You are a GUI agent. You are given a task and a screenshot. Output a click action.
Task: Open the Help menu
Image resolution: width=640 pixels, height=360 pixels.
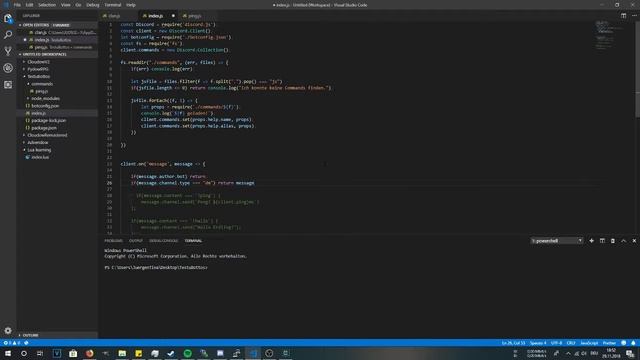pyautogui.click(x=131, y=5)
